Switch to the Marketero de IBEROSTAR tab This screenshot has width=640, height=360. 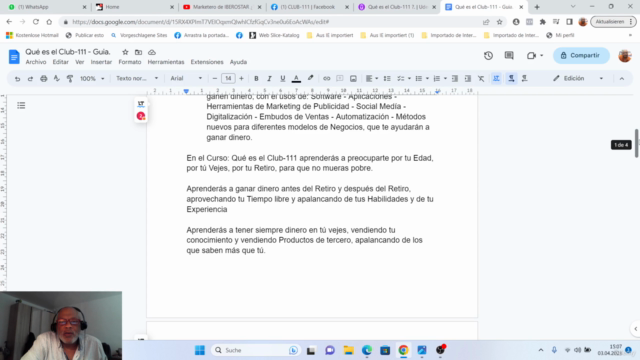click(222, 7)
